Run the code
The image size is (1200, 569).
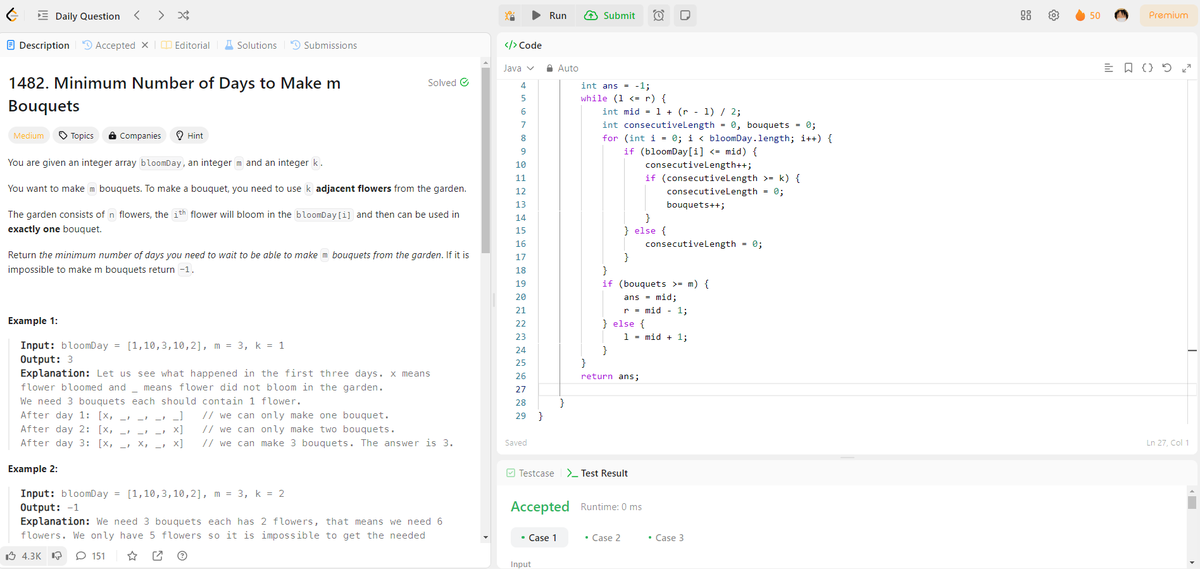[x=549, y=16]
